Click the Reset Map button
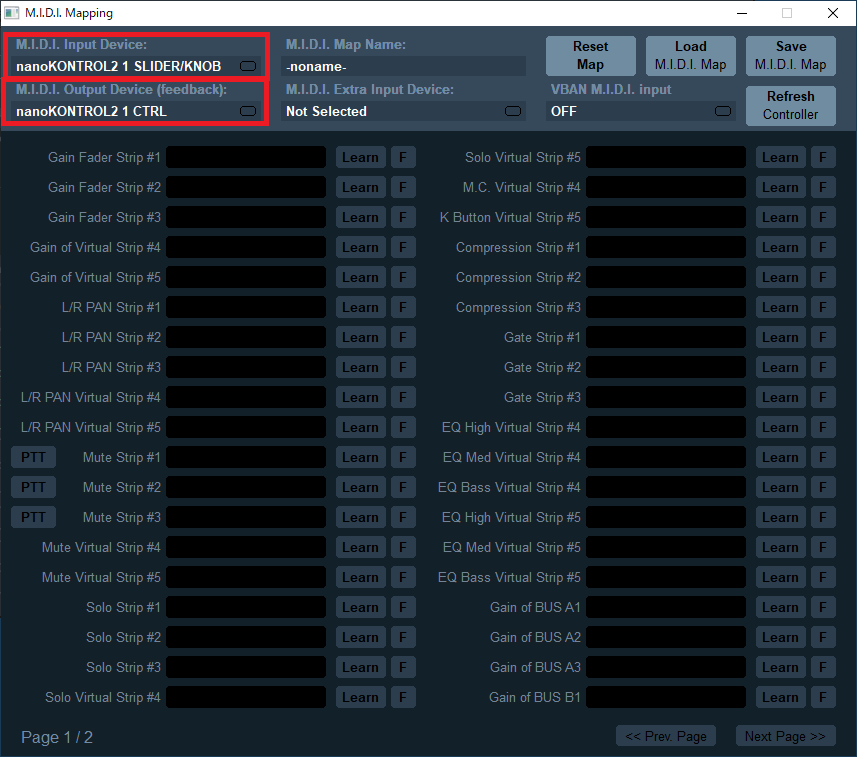 pos(590,56)
